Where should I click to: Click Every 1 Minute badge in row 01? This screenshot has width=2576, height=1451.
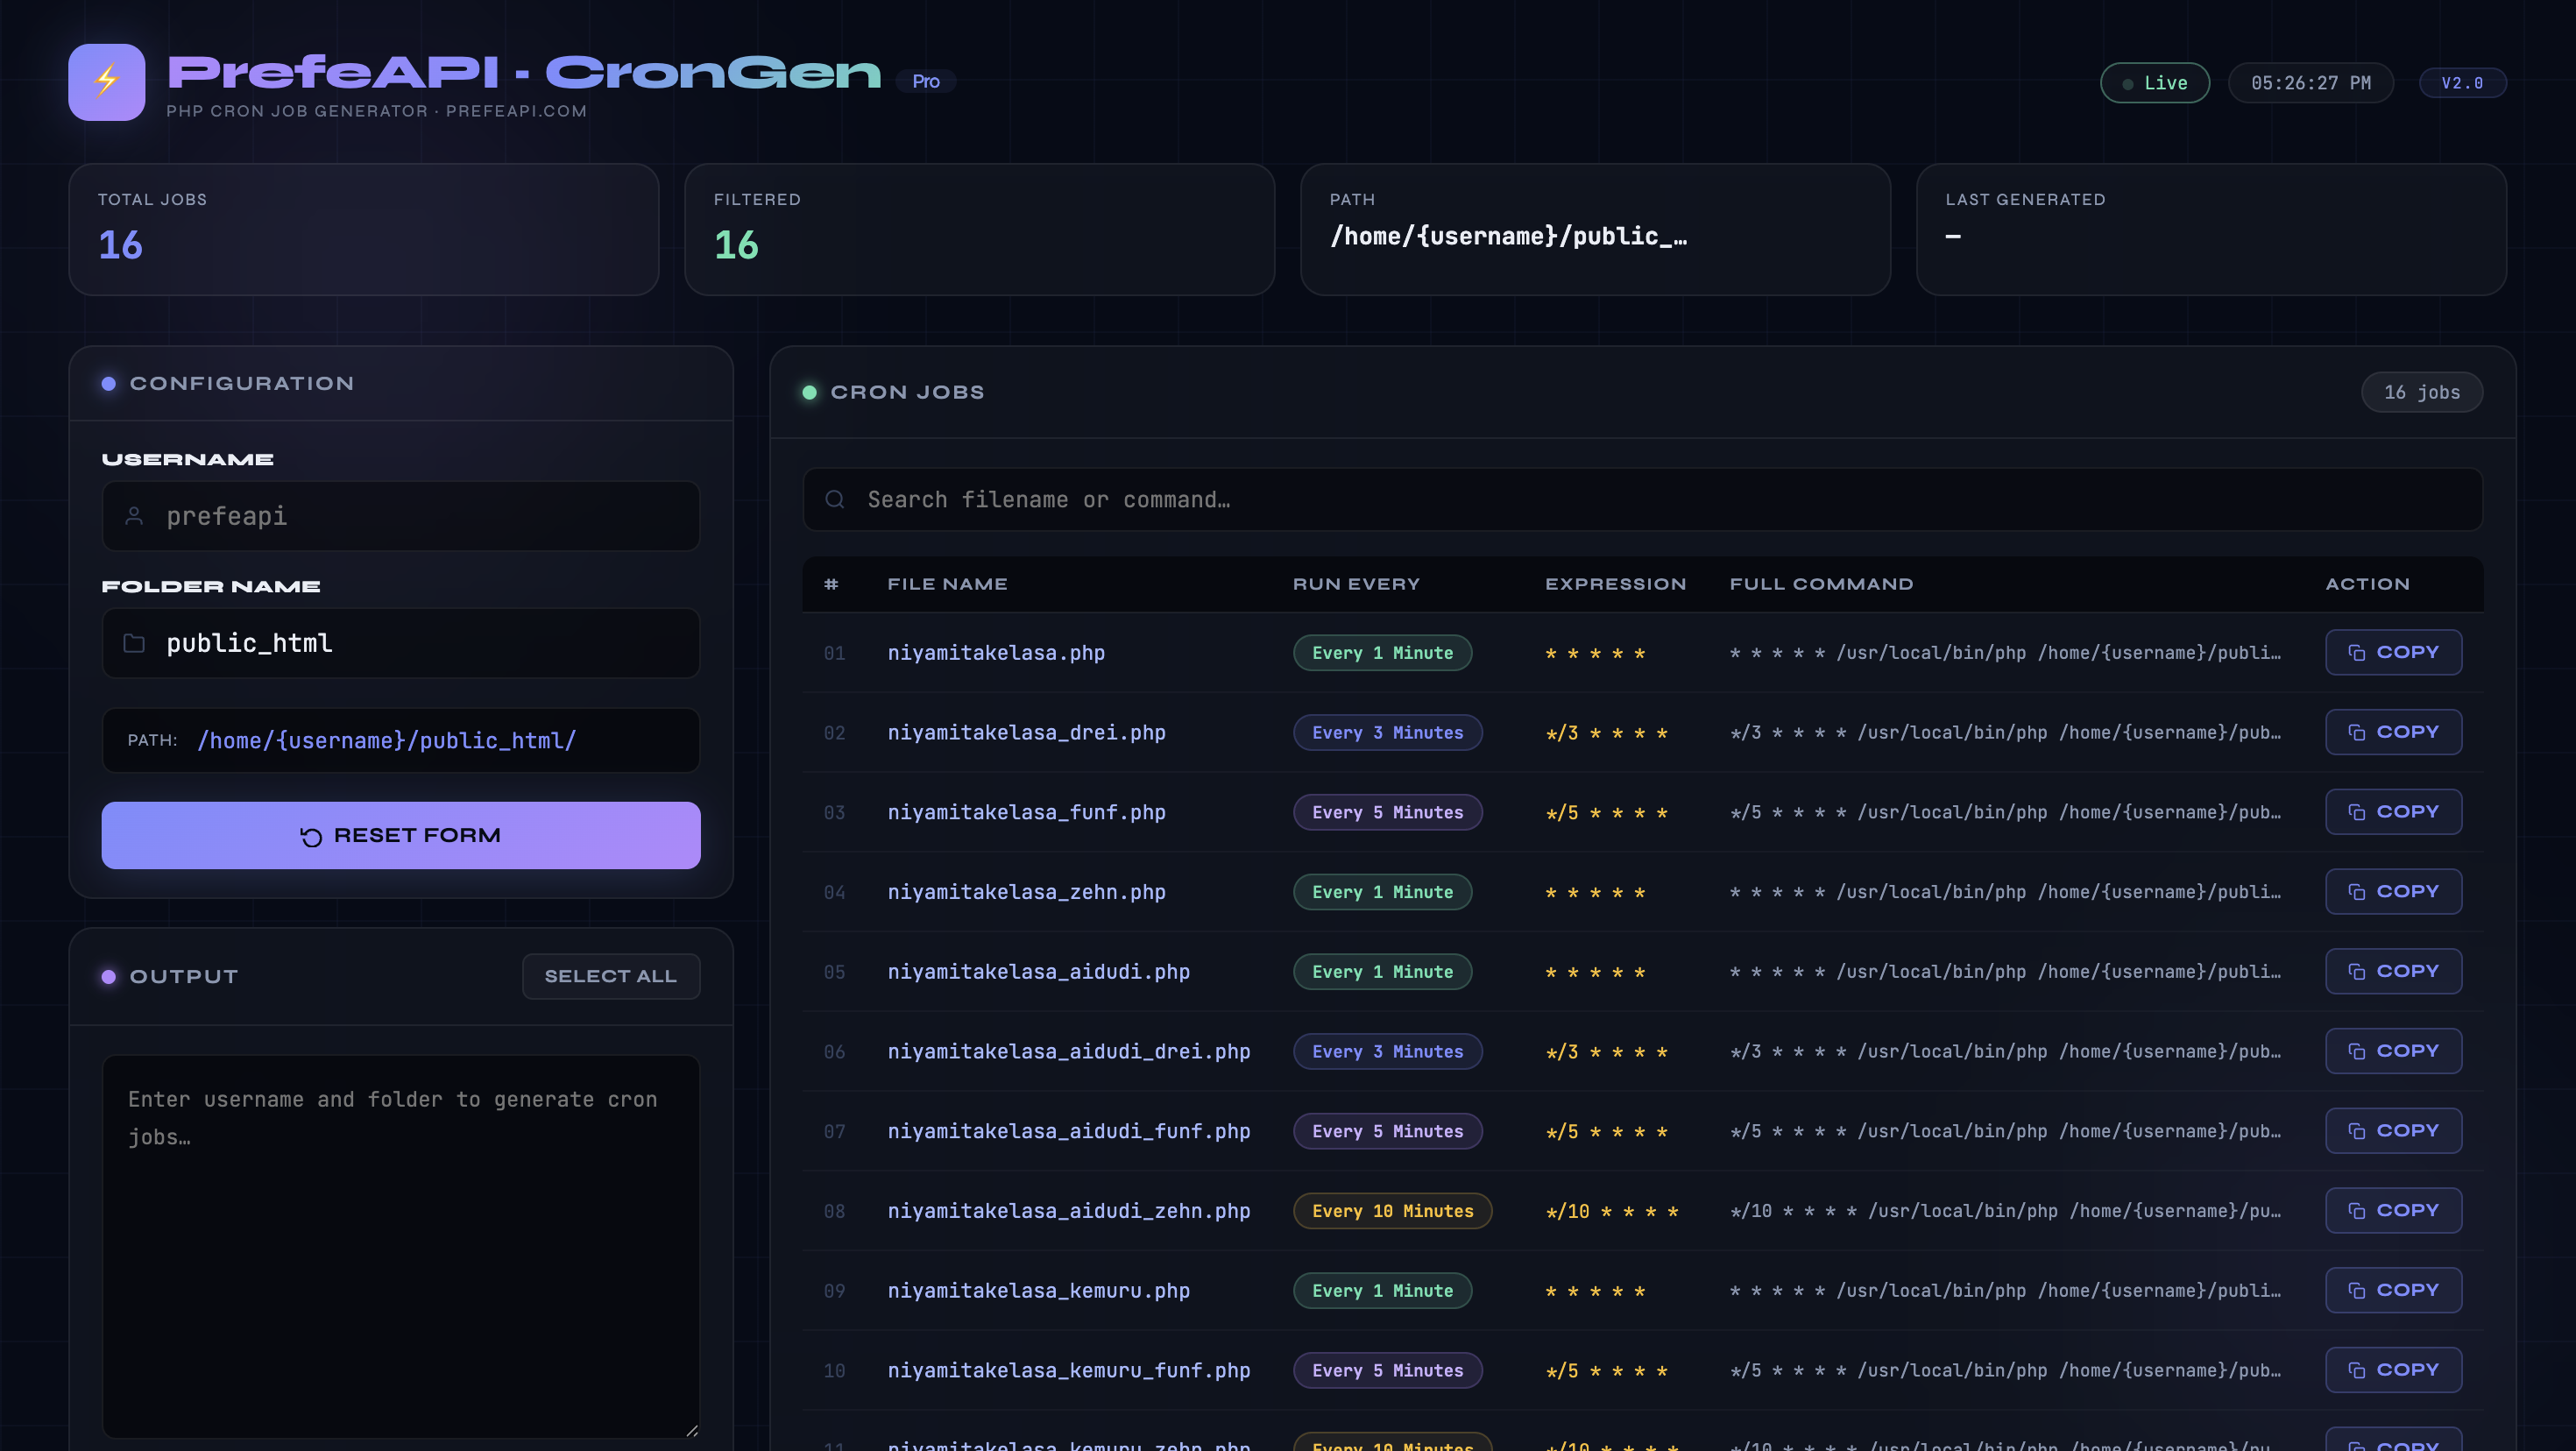click(x=1382, y=653)
